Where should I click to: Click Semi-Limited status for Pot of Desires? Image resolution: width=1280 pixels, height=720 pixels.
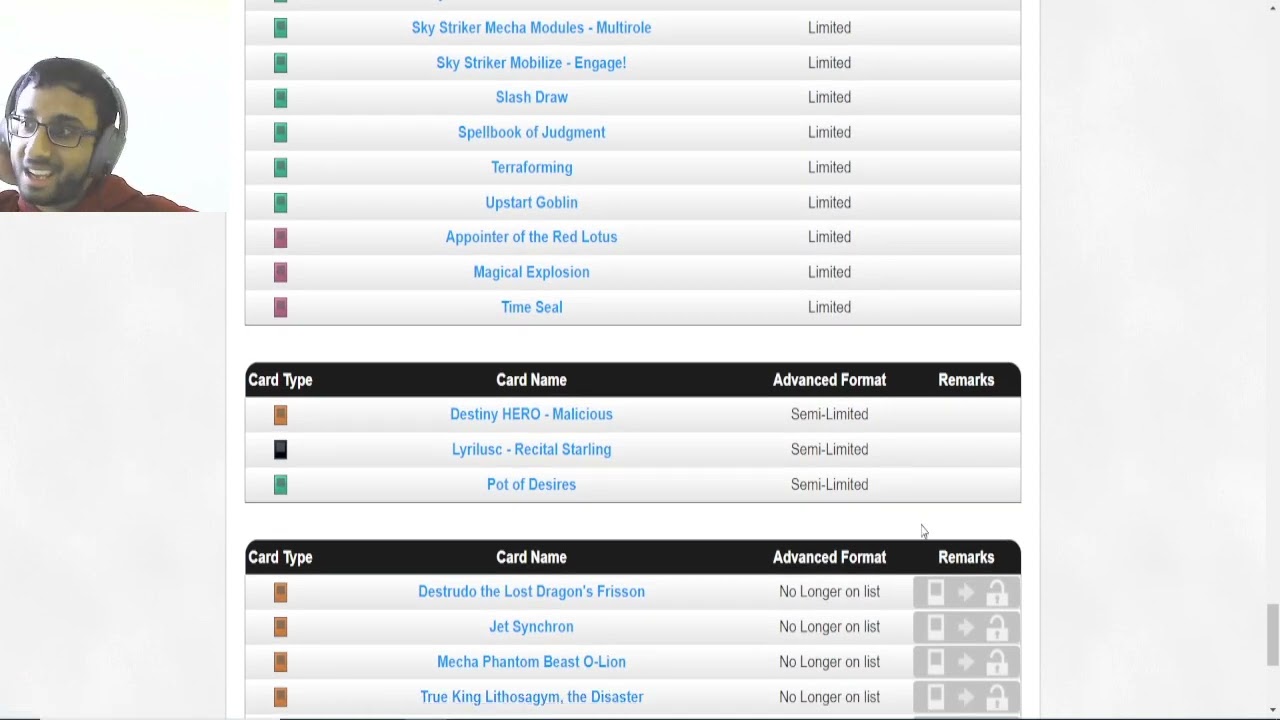(829, 484)
